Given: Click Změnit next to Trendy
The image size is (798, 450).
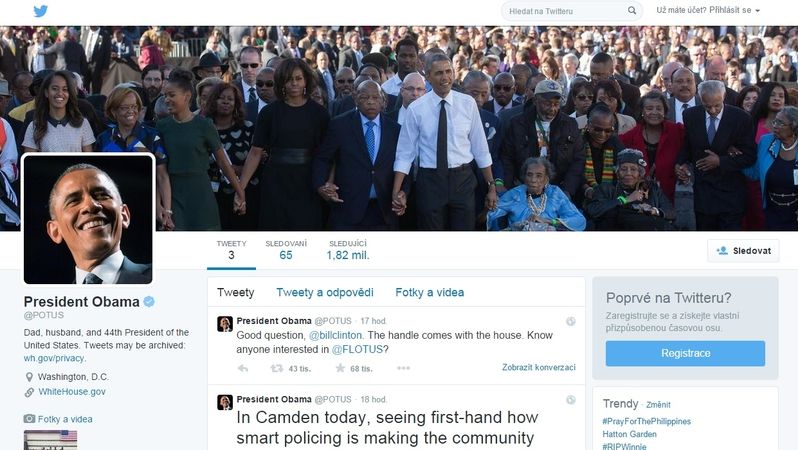Looking at the screenshot, I should click(658, 405).
